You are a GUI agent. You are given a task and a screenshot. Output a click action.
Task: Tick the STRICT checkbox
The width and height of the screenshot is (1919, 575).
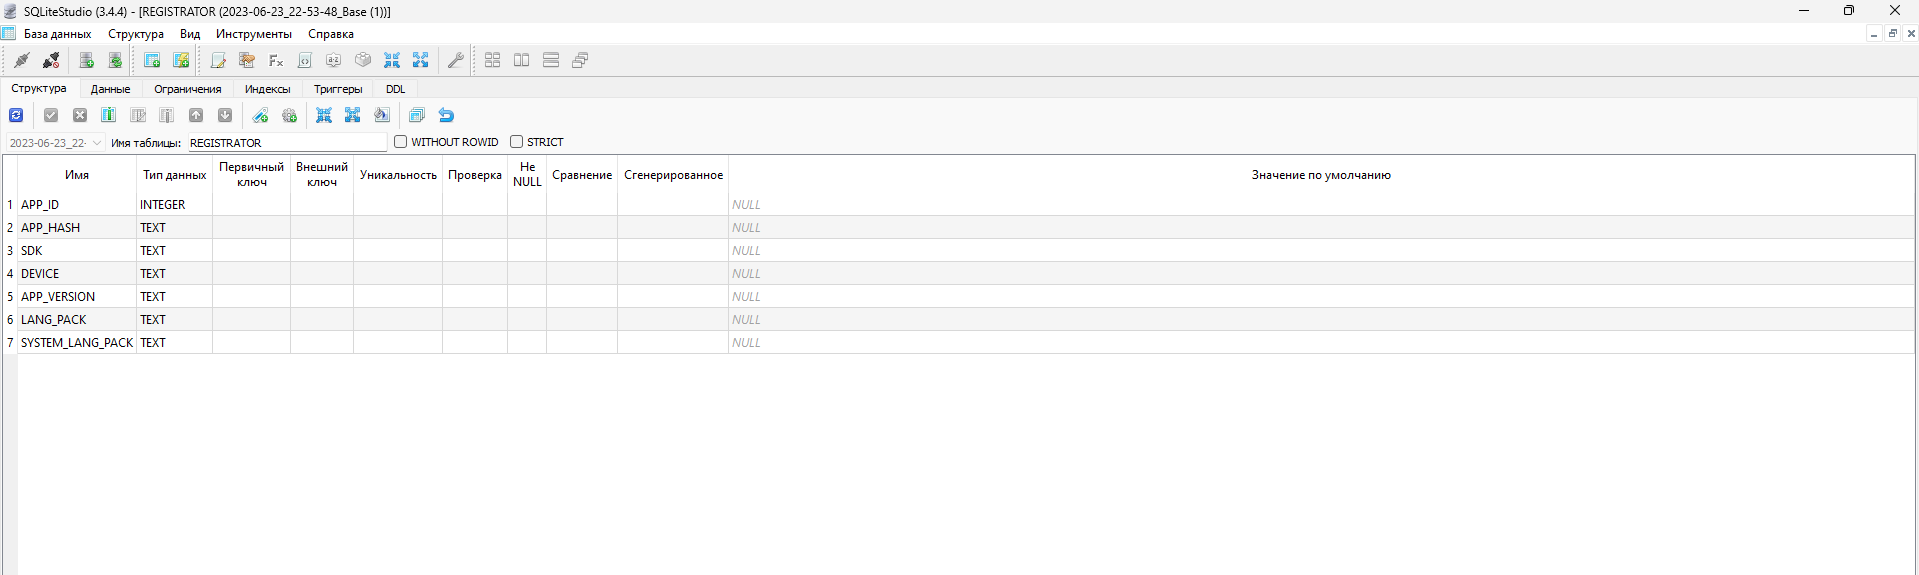(x=517, y=142)
